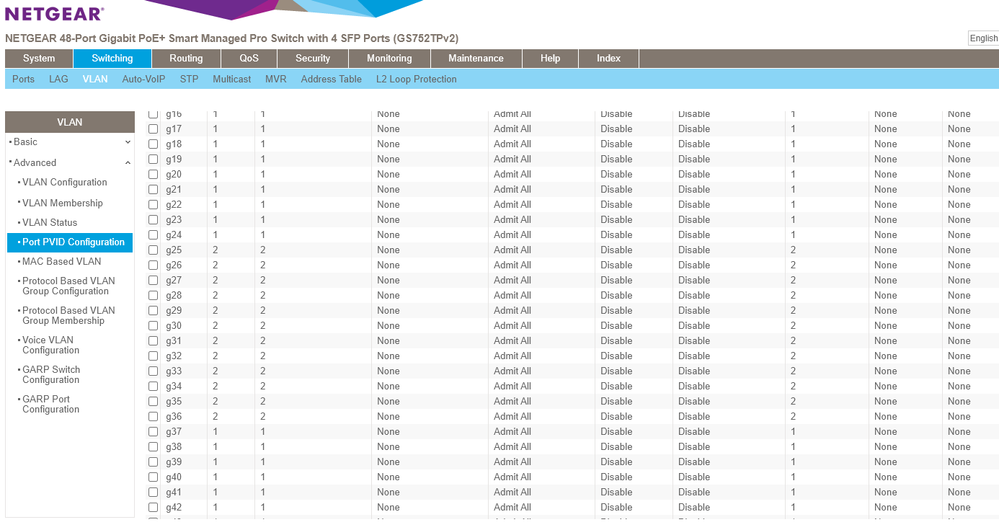Select checkbox for port g17
Screen dimensions: 999x523
pos(153,129)
